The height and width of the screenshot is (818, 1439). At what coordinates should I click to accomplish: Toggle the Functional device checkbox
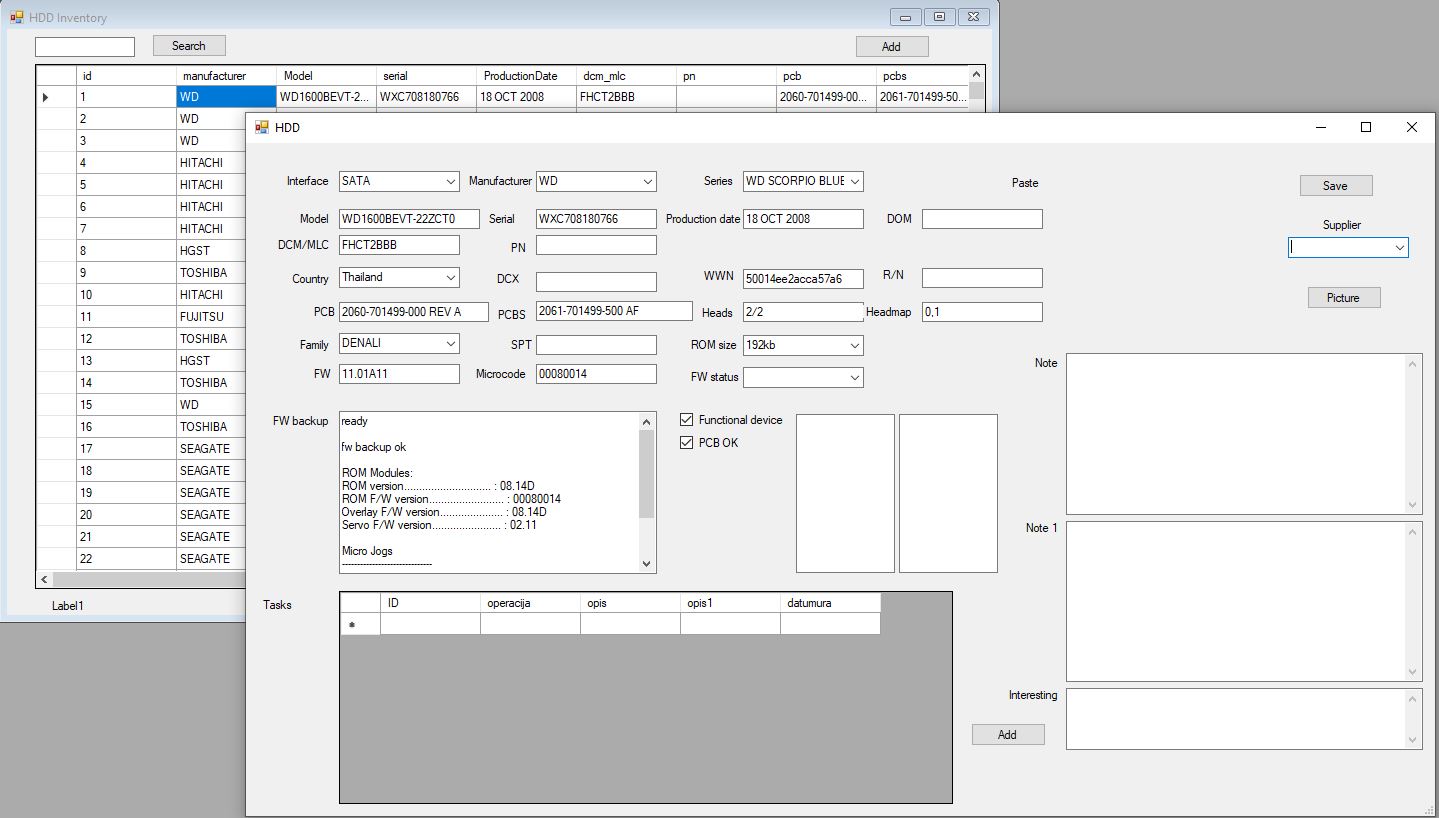(x=687, y=420)
